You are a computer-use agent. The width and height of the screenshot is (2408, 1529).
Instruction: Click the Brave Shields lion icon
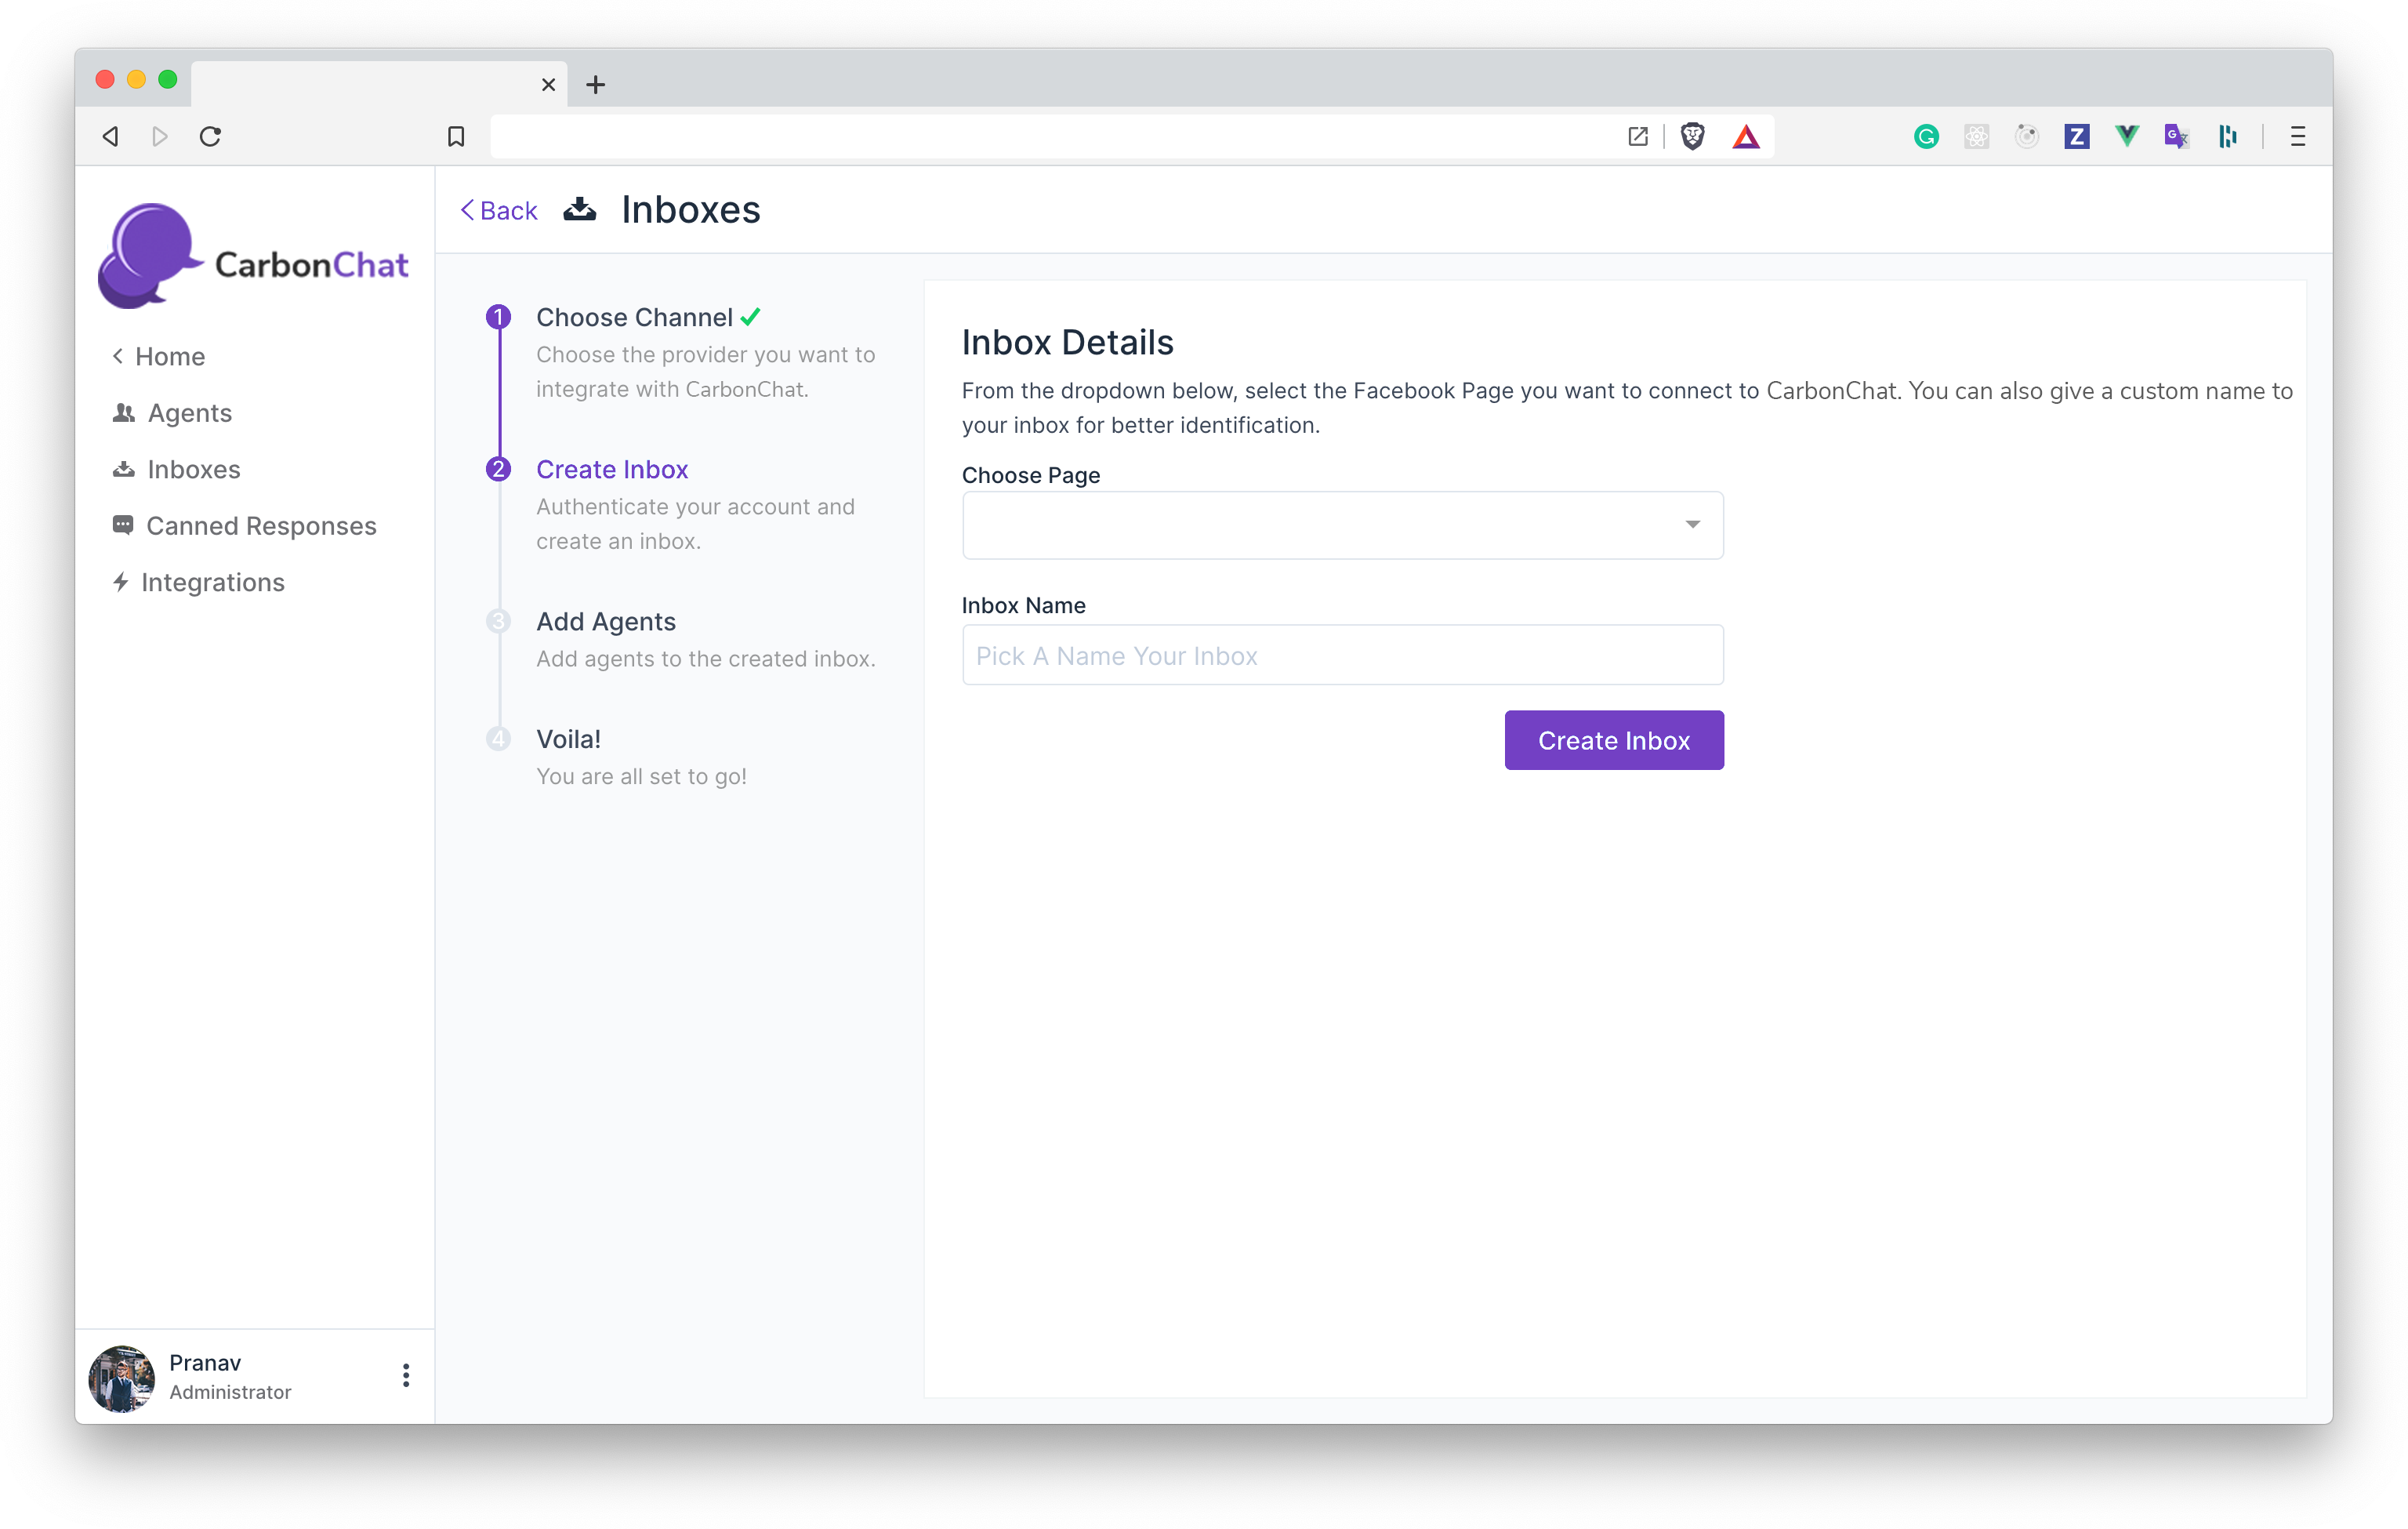(1692, 136)
